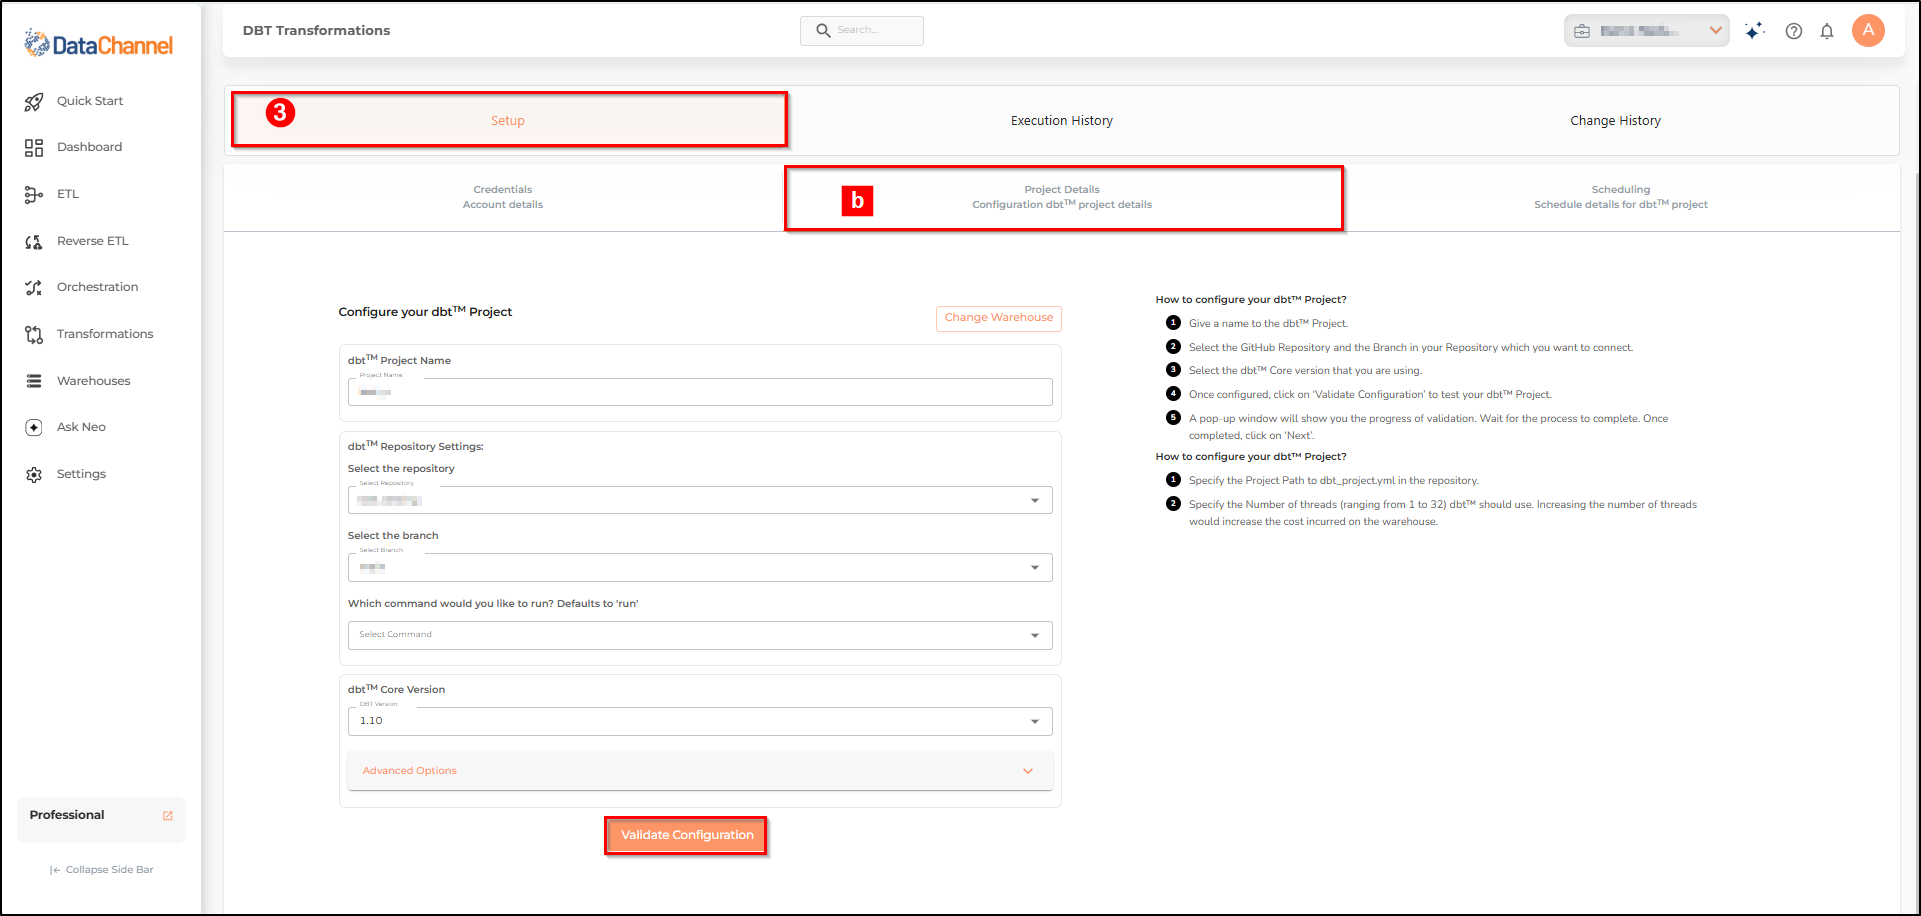Screen dimensions: 1921x916
Task: Open the AI sparkle assistant icon
Action: [1755, 31]
